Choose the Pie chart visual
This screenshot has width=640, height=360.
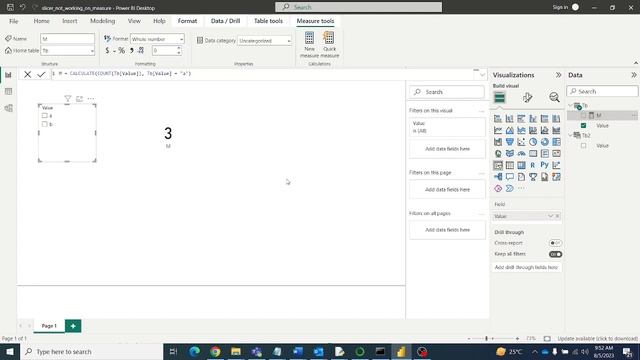533,142
